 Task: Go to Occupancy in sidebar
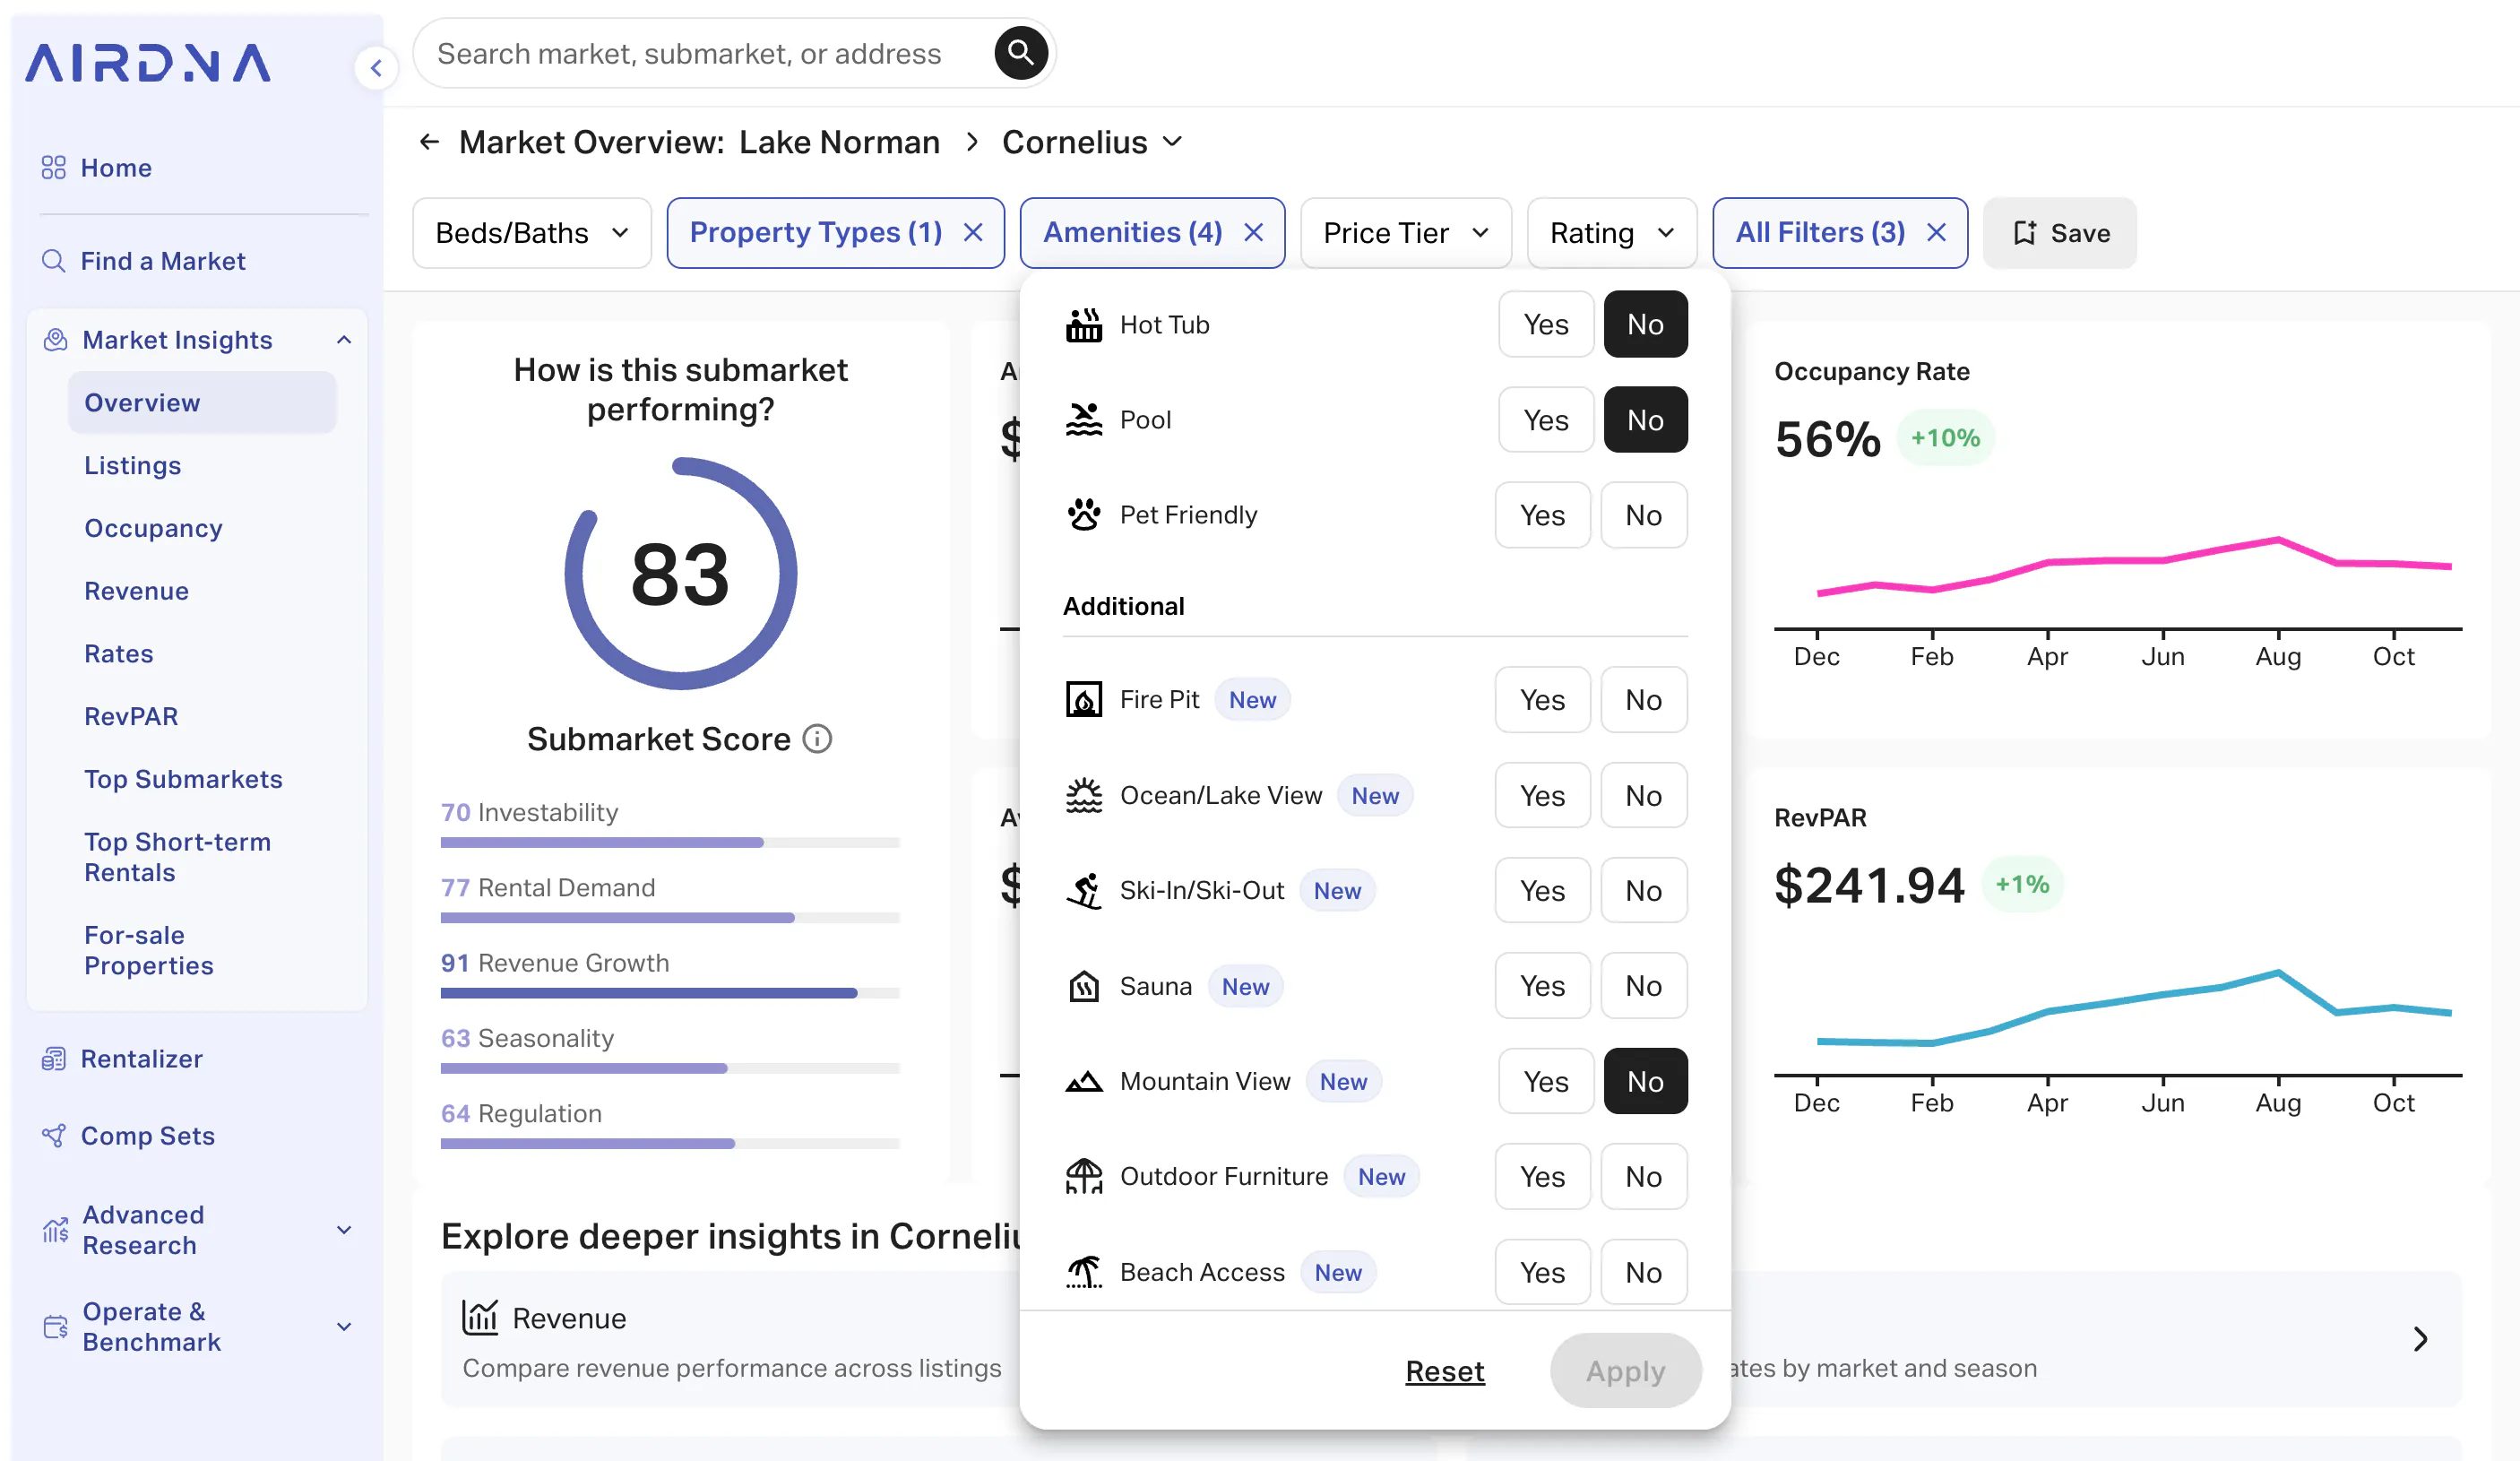coord(153,528)
